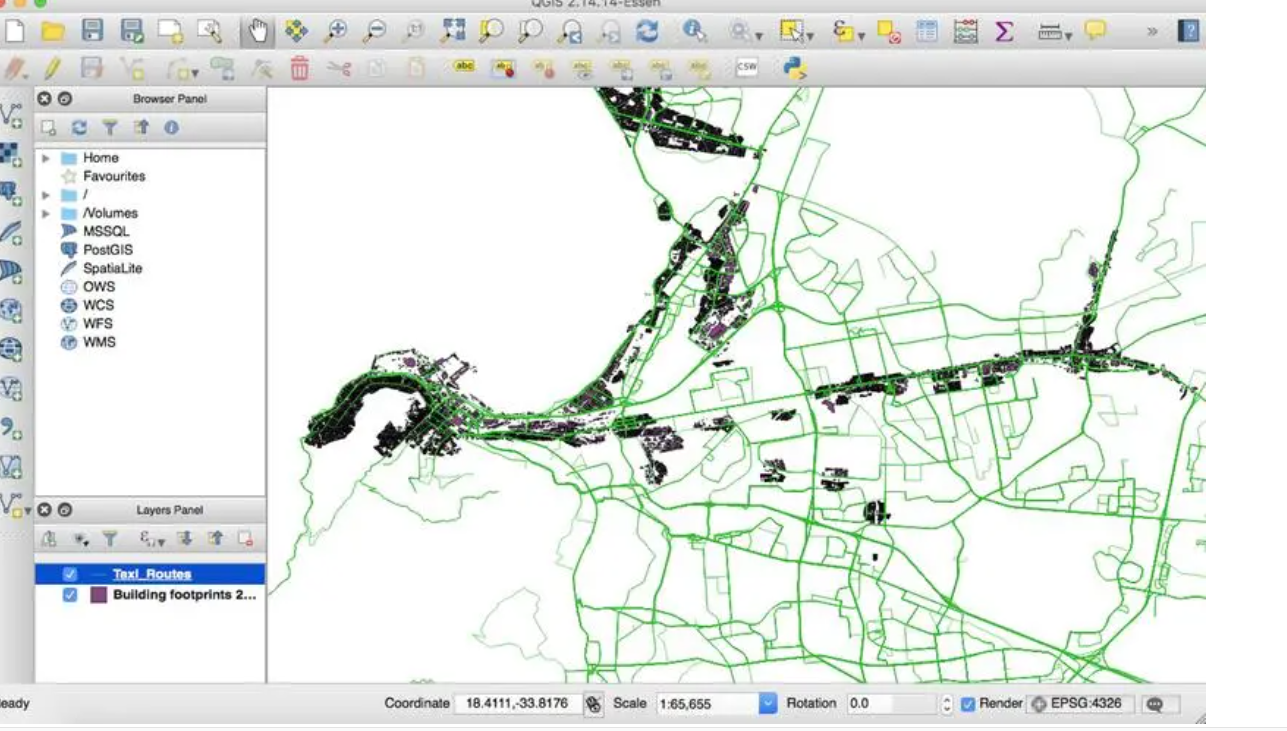This screenshot has width=1287, height=731.
Task: Open the messages log speech icon
Action: (1155, 704)
